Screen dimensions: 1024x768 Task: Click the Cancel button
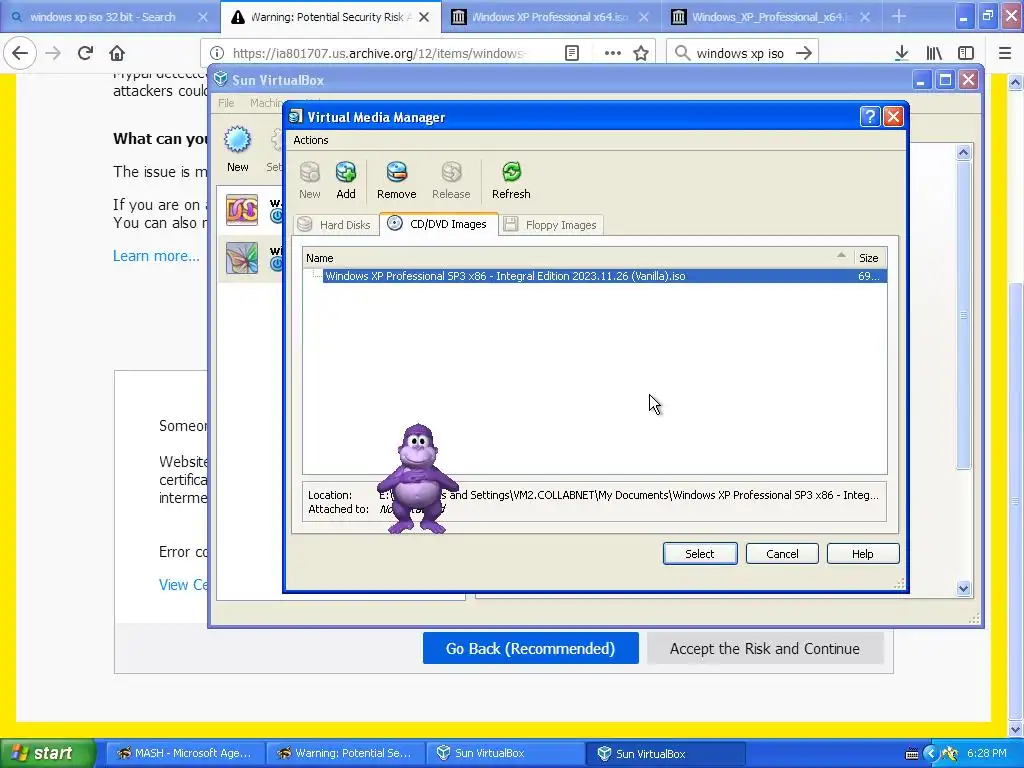pos(782,554)
